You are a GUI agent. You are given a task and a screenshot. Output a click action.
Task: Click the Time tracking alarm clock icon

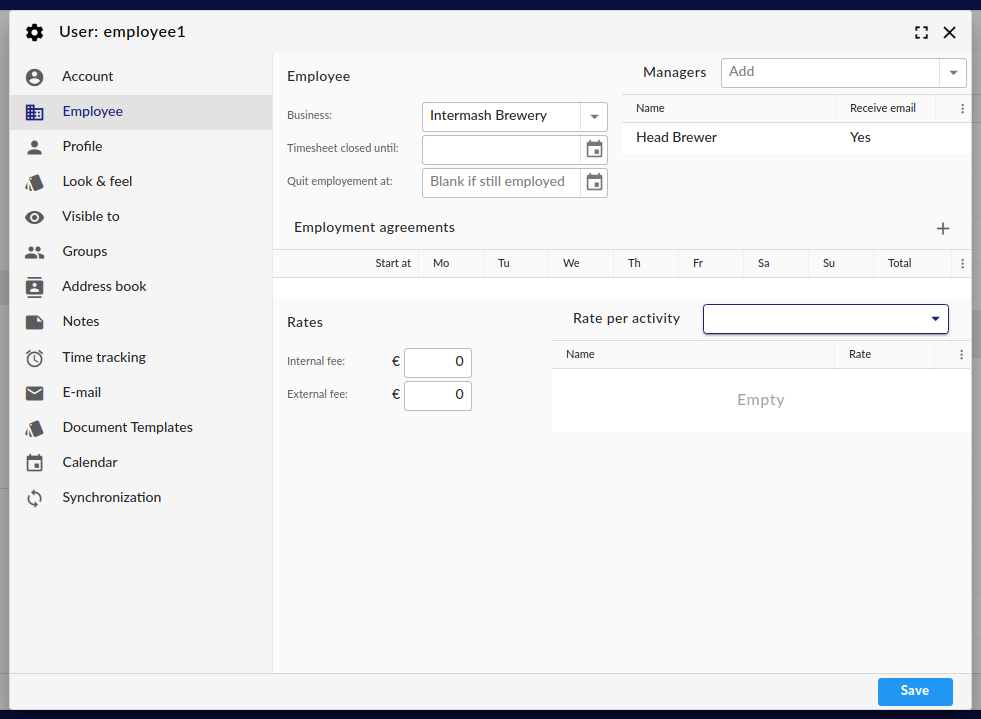click(34, 358)
